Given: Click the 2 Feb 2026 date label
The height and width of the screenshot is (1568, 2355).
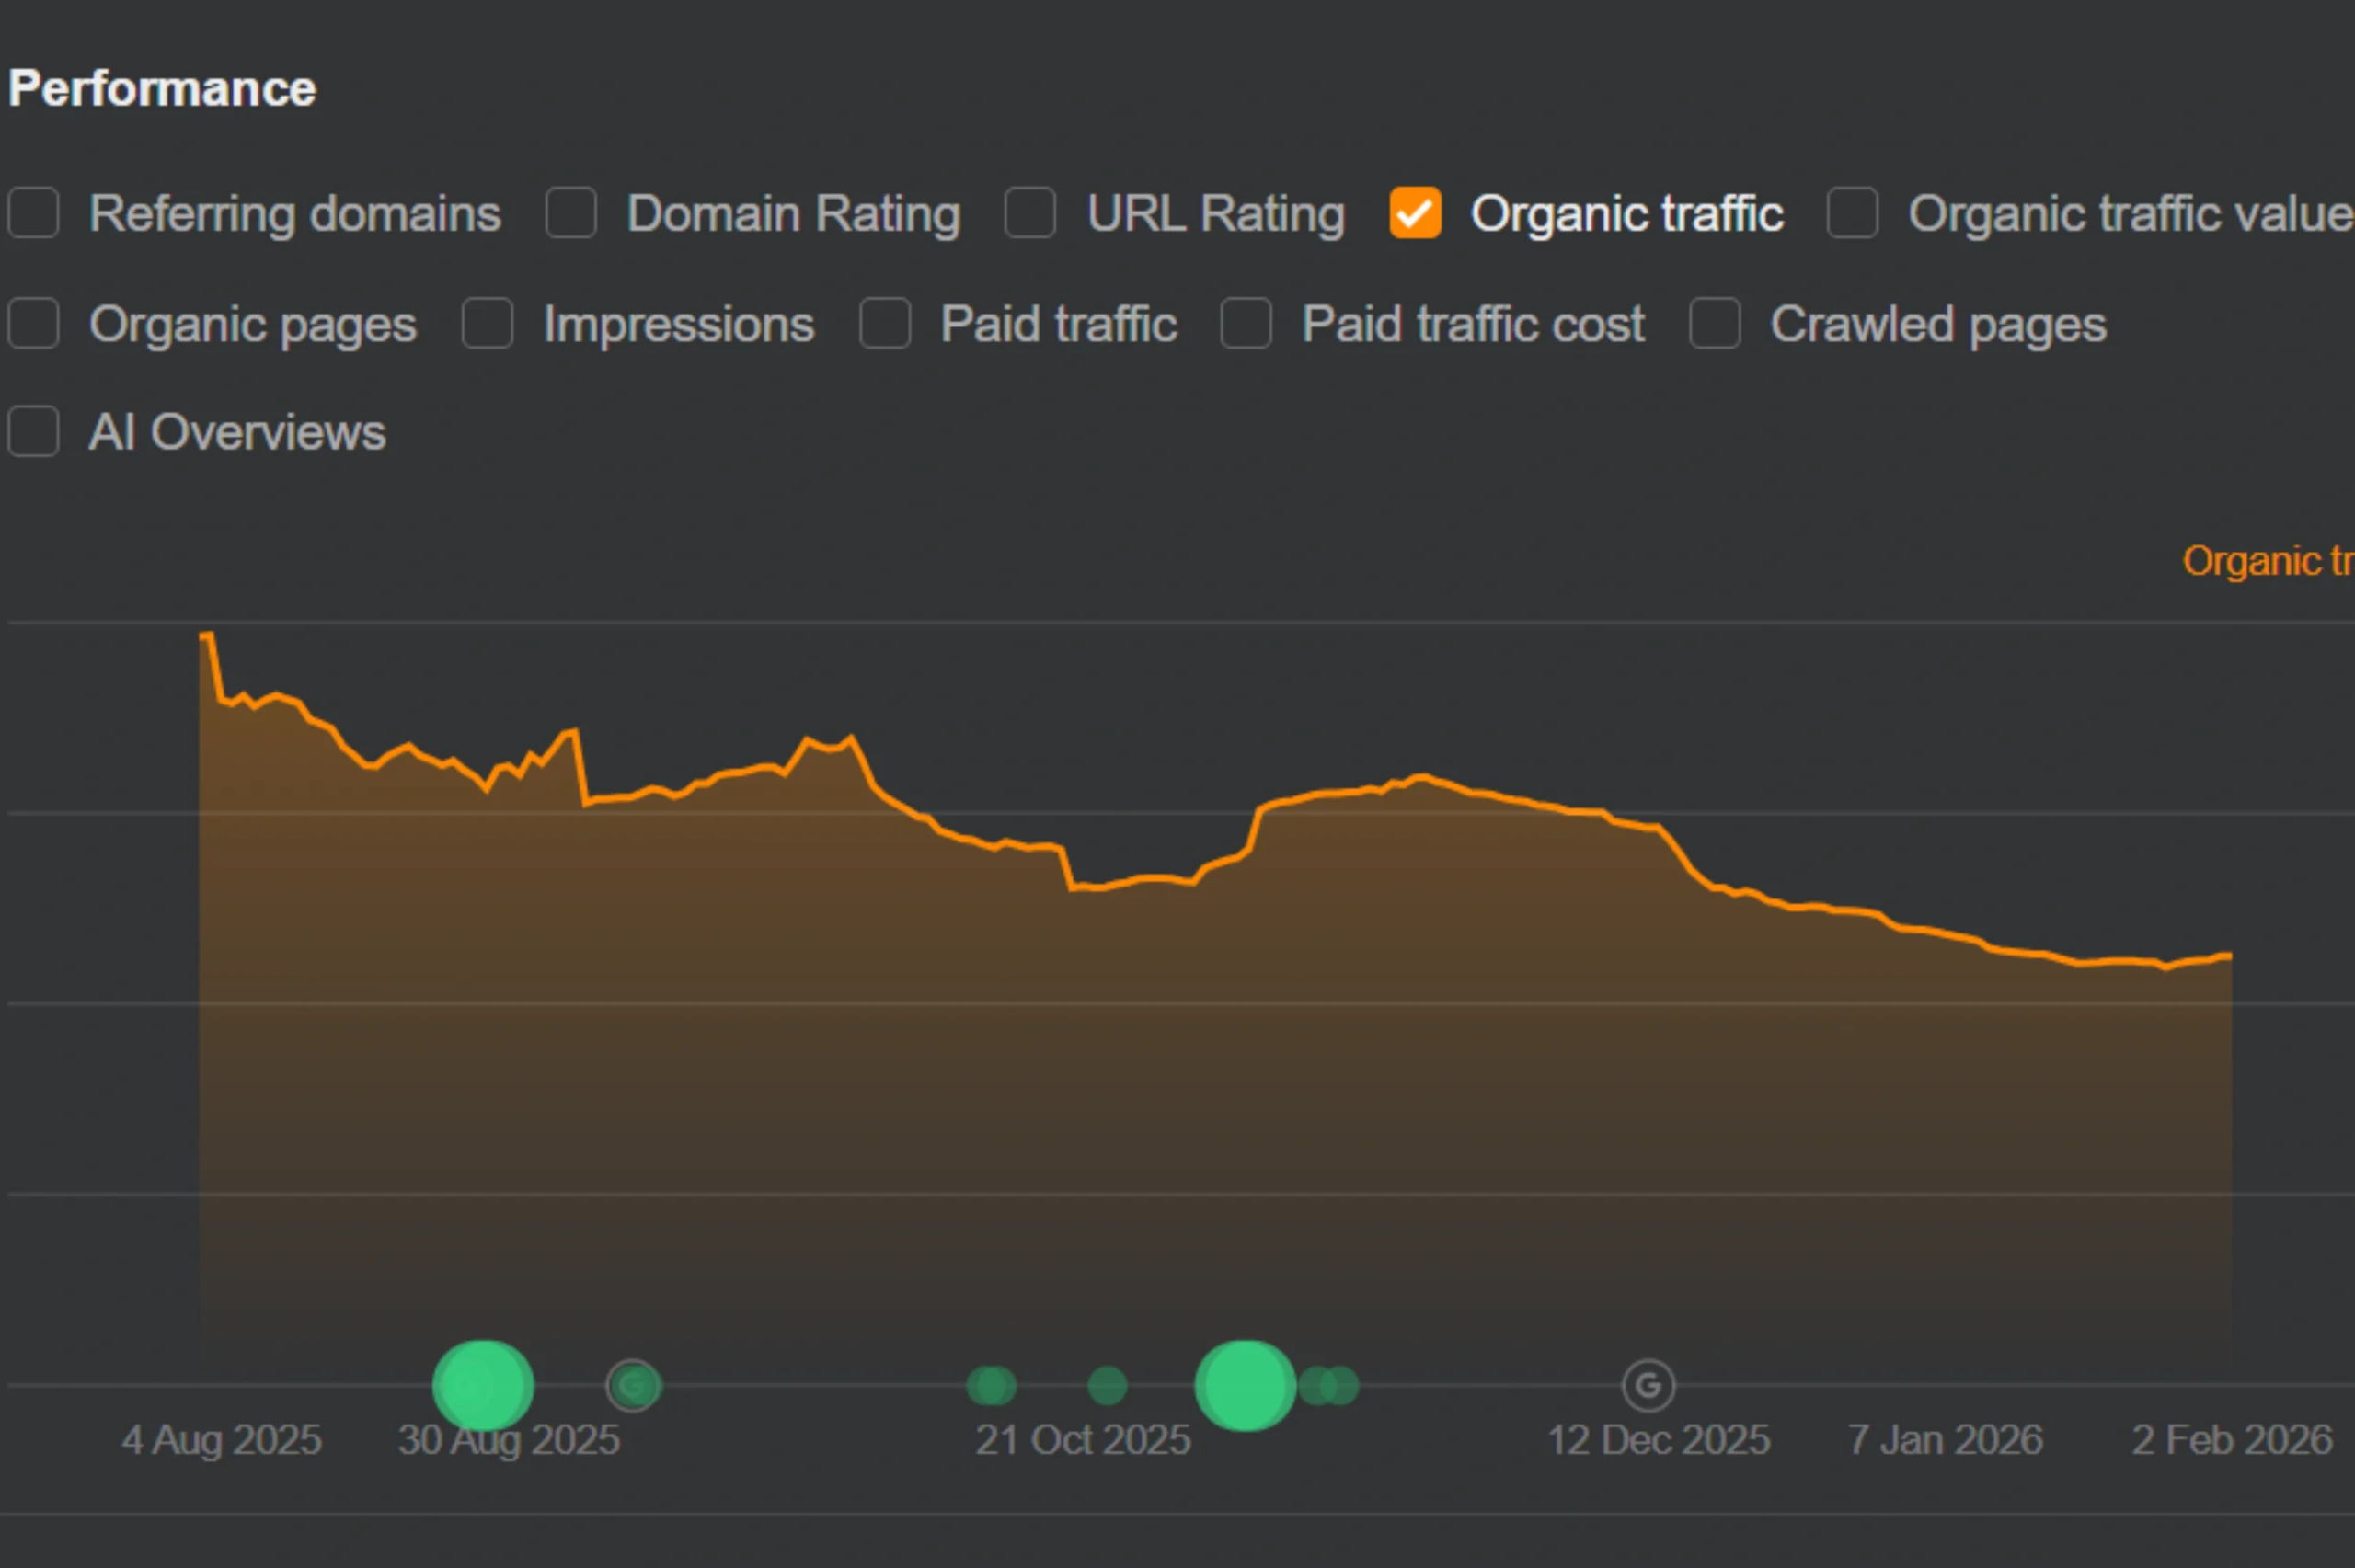Looking at the screenshot, I should pos(2232,1440).
